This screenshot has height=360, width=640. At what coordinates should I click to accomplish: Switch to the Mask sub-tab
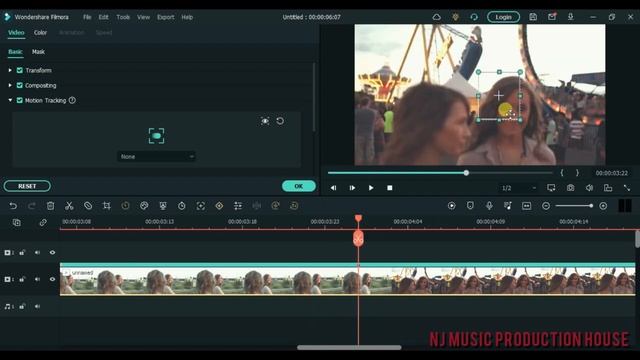pos(38,52)
